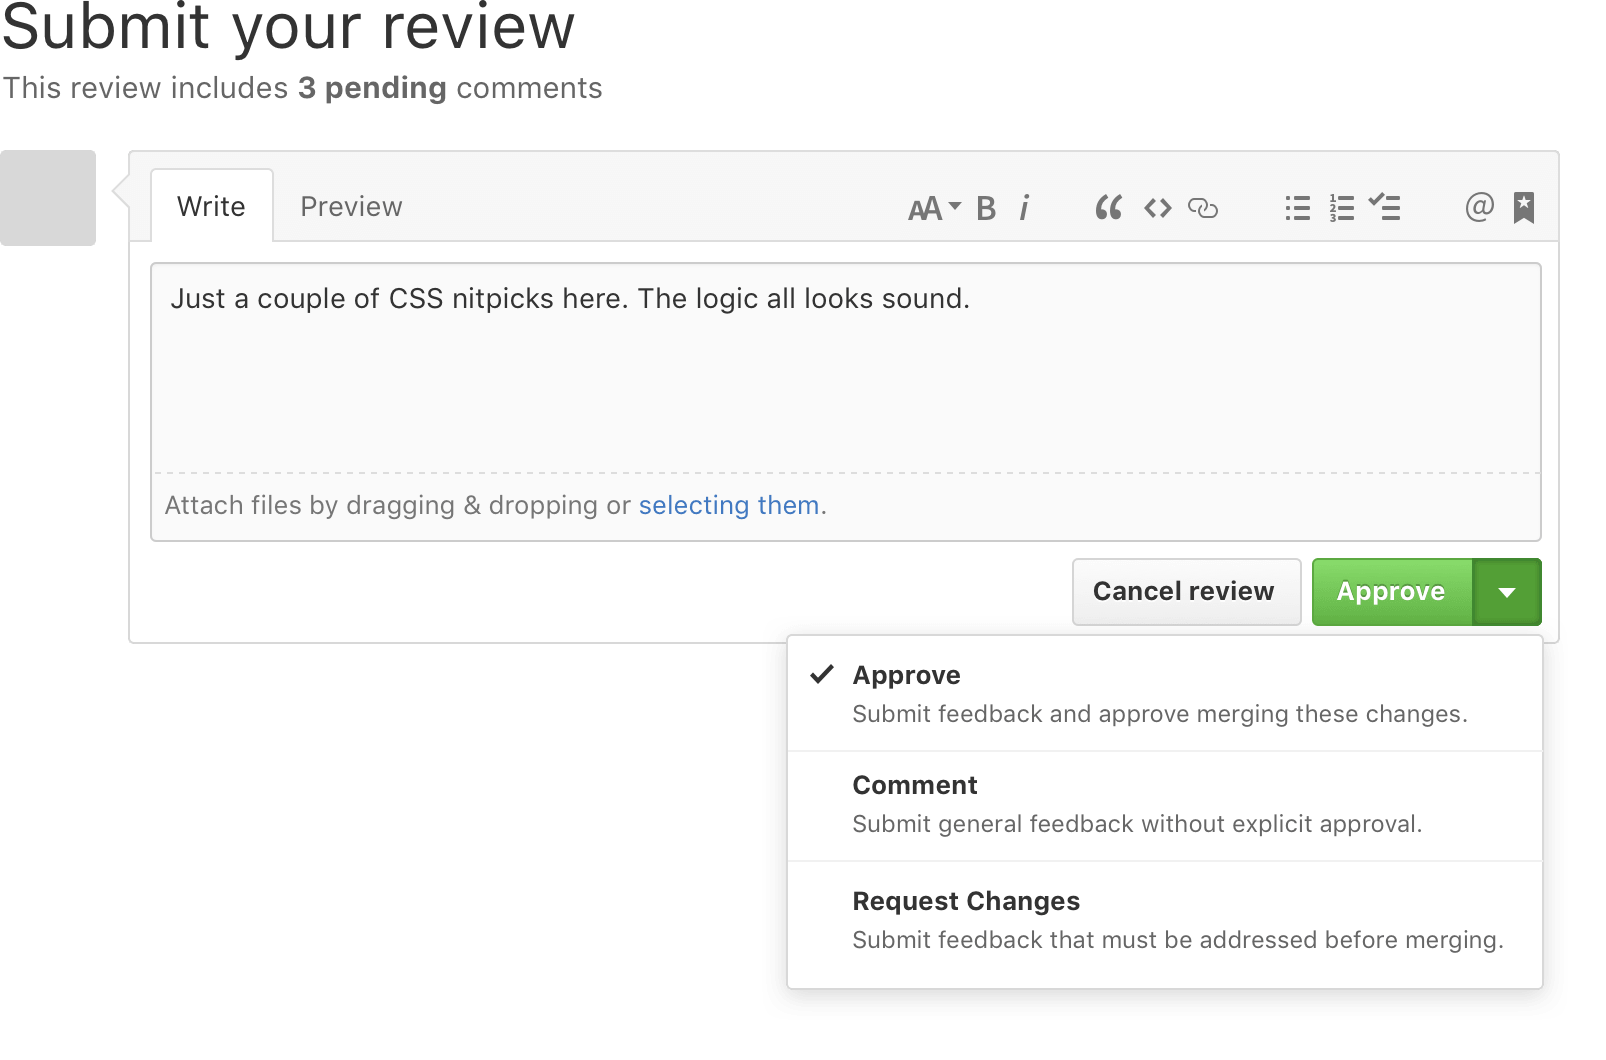The height and width of the screenshot is (1060, 1606).
Task: Toggle bold formatting in the toolbar
Action: coord(985,208)
